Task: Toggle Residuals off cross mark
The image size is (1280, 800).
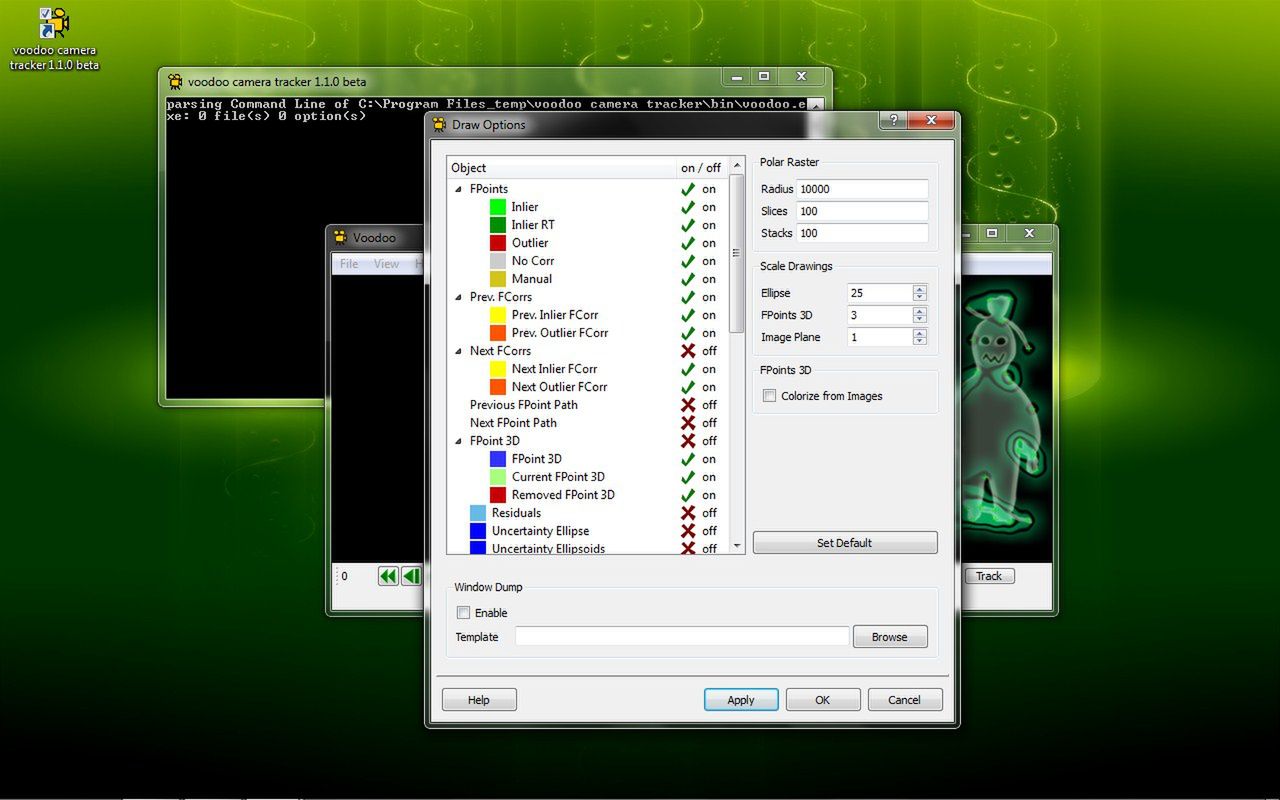Action: pos(688,513)
